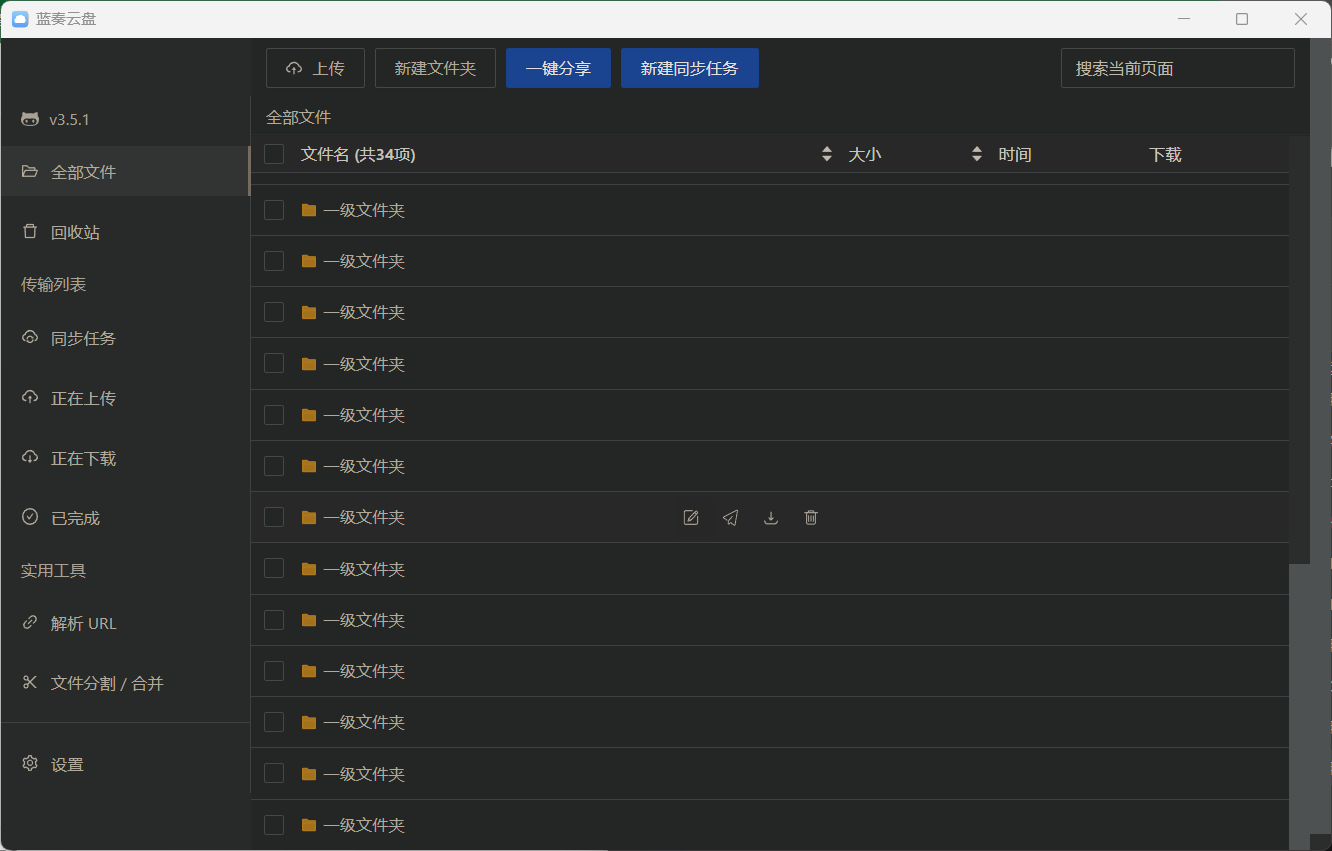
Task: Tick the select-all checkbox beside 文件名
Action: pos(274,154)
